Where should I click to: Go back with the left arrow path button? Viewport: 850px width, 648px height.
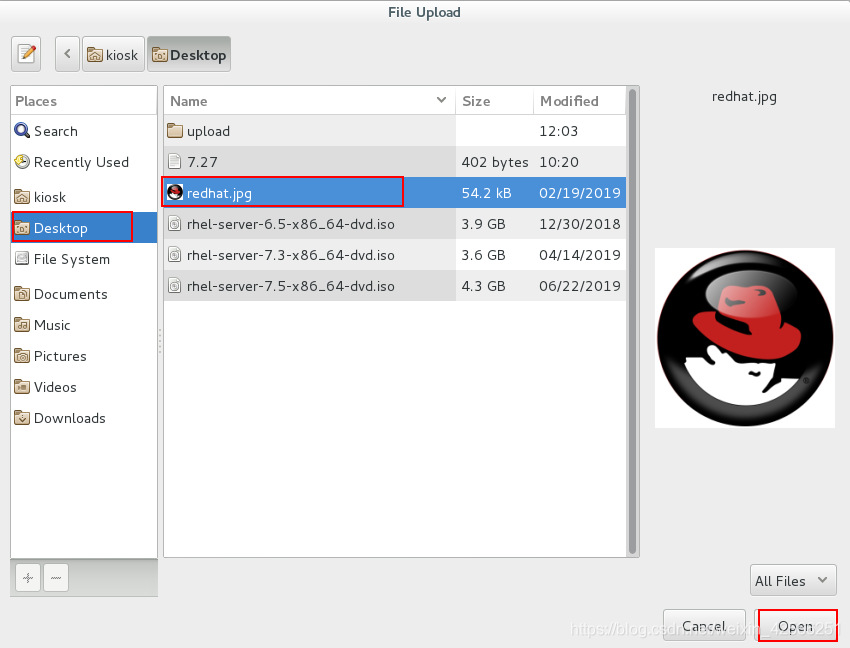tap(67, 54)
